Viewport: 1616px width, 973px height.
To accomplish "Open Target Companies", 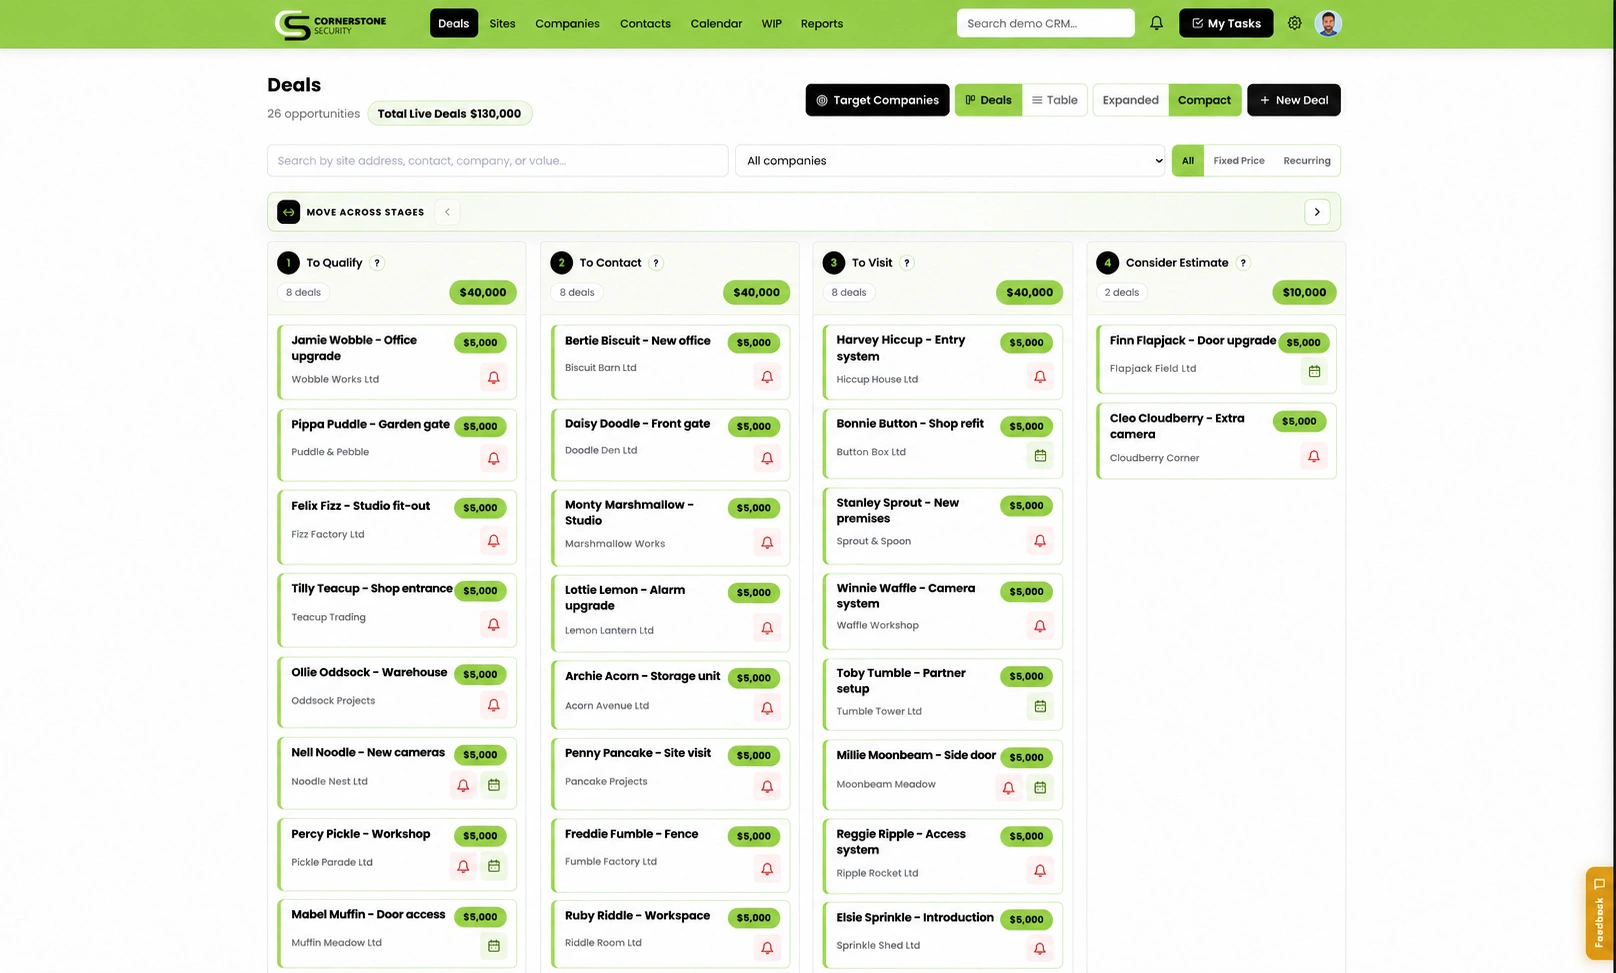I will point(877,100).
